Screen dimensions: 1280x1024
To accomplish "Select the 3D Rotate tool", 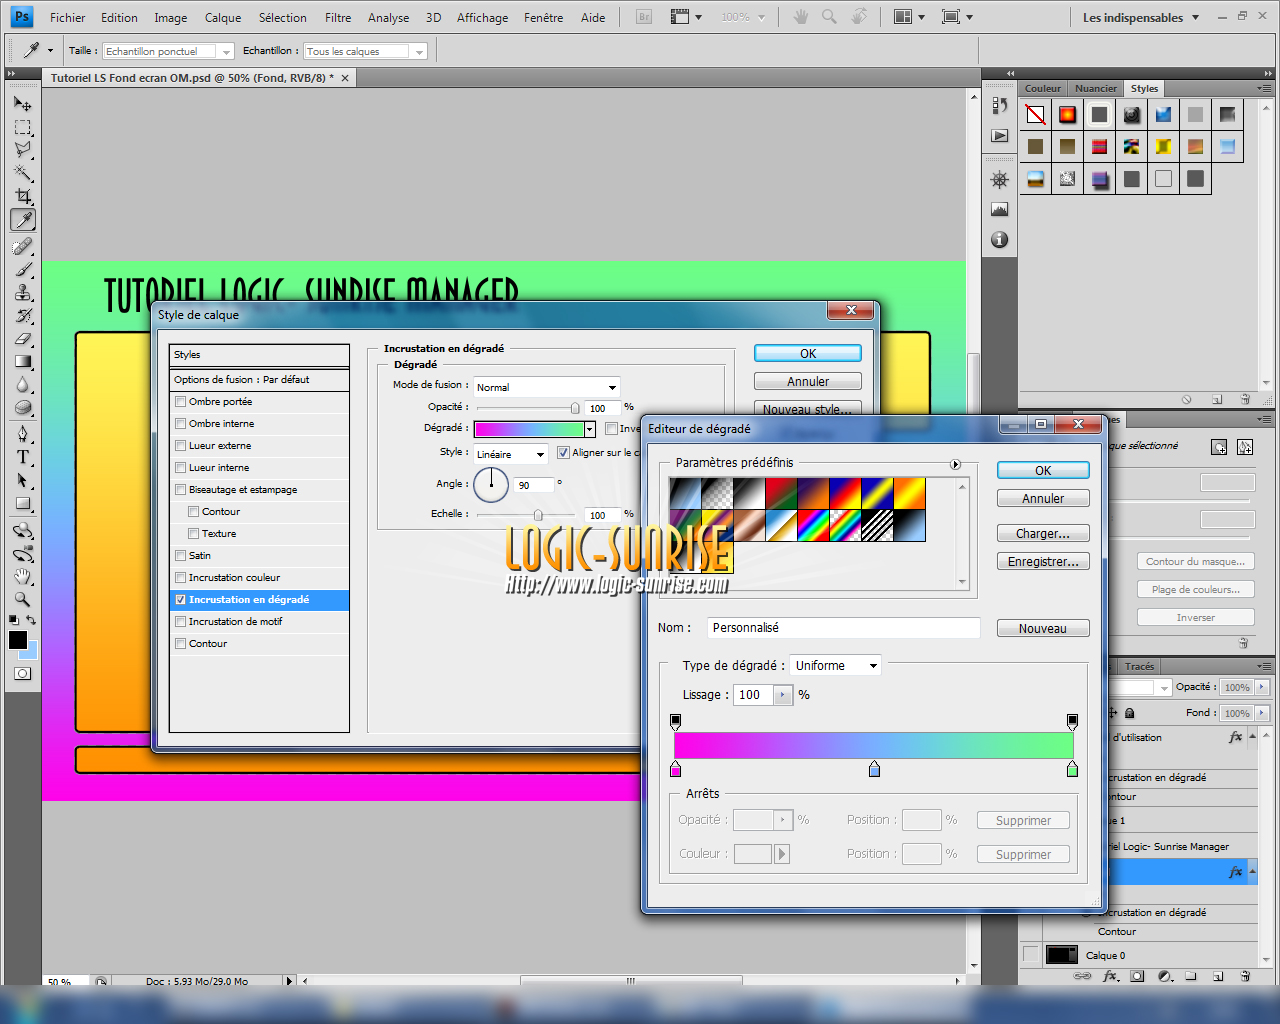I will (x=23, y=530).
